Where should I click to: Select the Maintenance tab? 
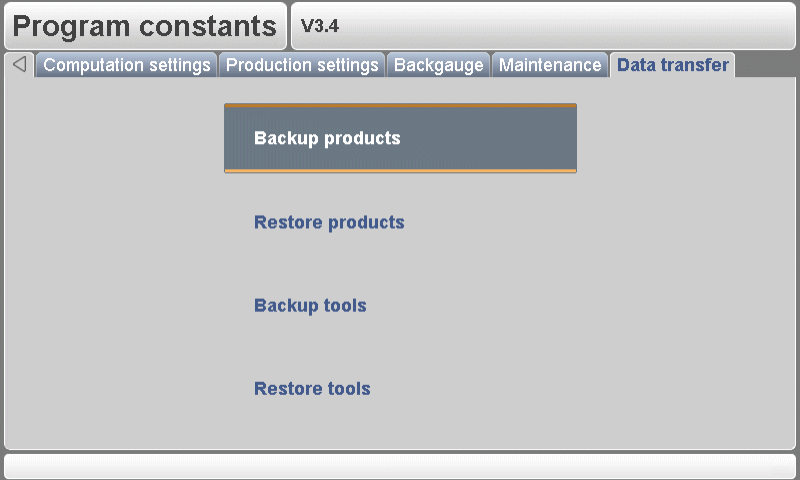pos(550,66)
